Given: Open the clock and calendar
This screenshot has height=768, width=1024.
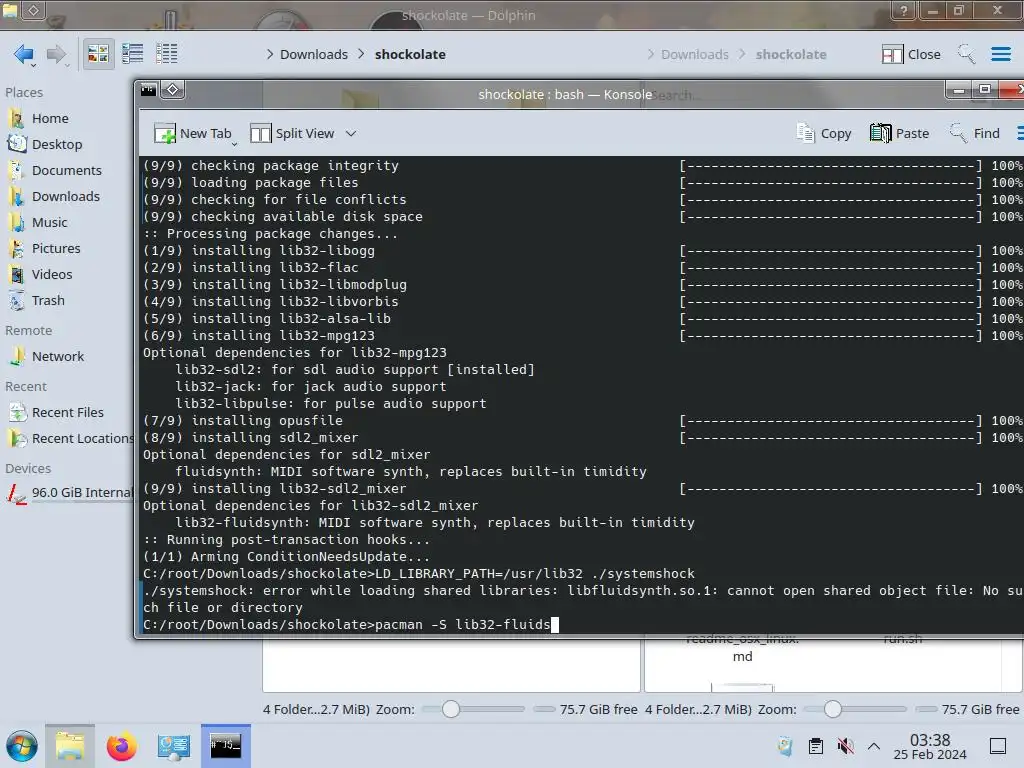Looking at the screenshot, I should tap(930, 746).
